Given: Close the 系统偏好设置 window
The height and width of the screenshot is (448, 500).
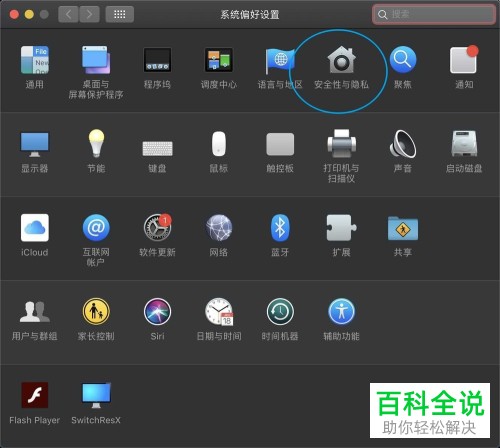Looking at the screenshot, I should (14, 14).
